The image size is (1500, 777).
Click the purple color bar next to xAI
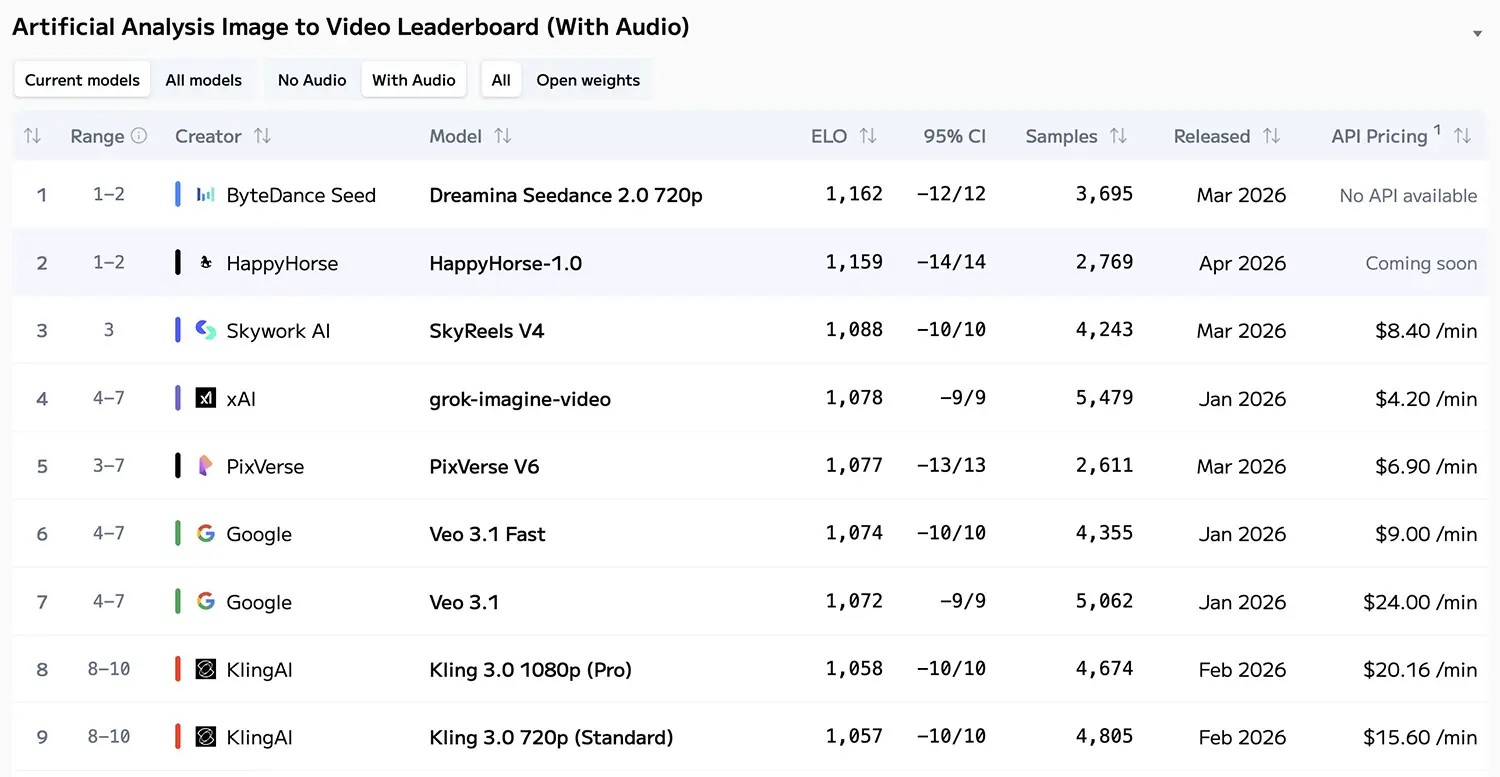178,399
